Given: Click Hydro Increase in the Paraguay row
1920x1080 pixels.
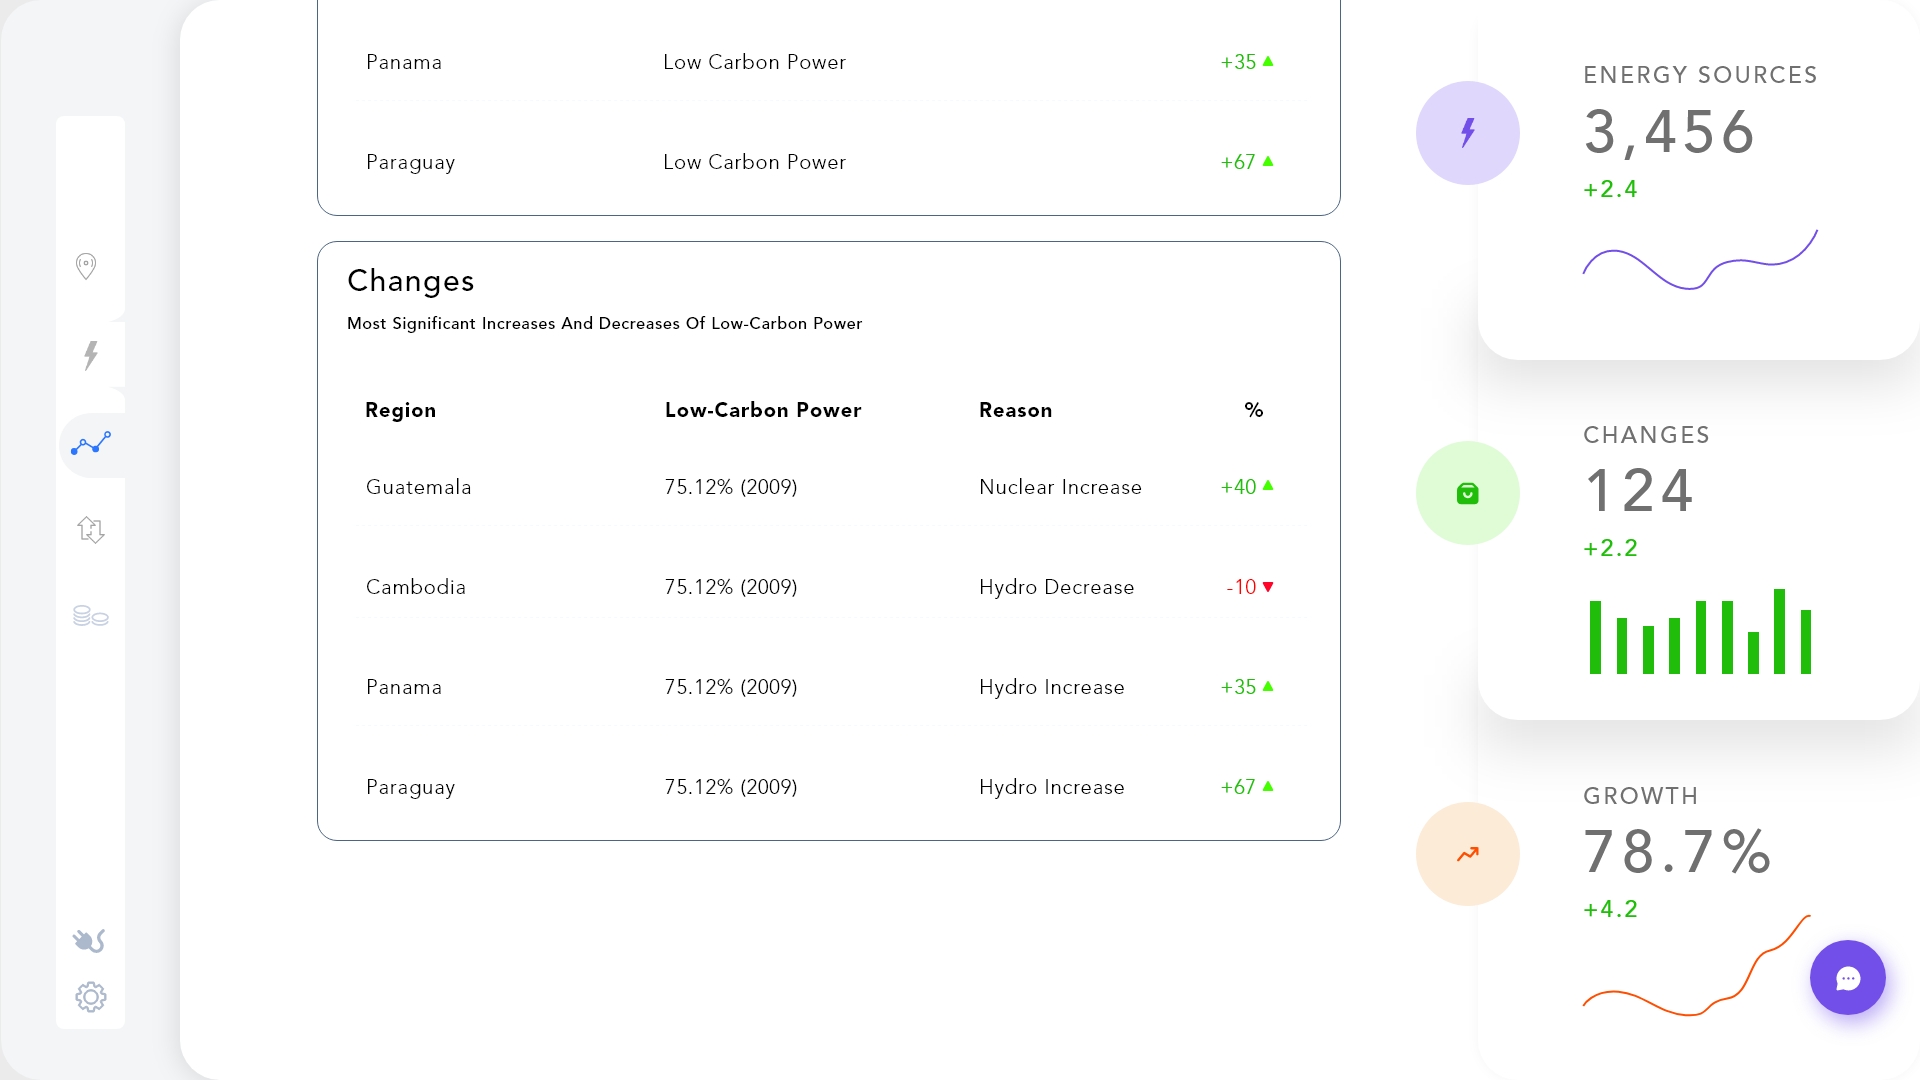Looking at the screenshot, I should 1052,787.
